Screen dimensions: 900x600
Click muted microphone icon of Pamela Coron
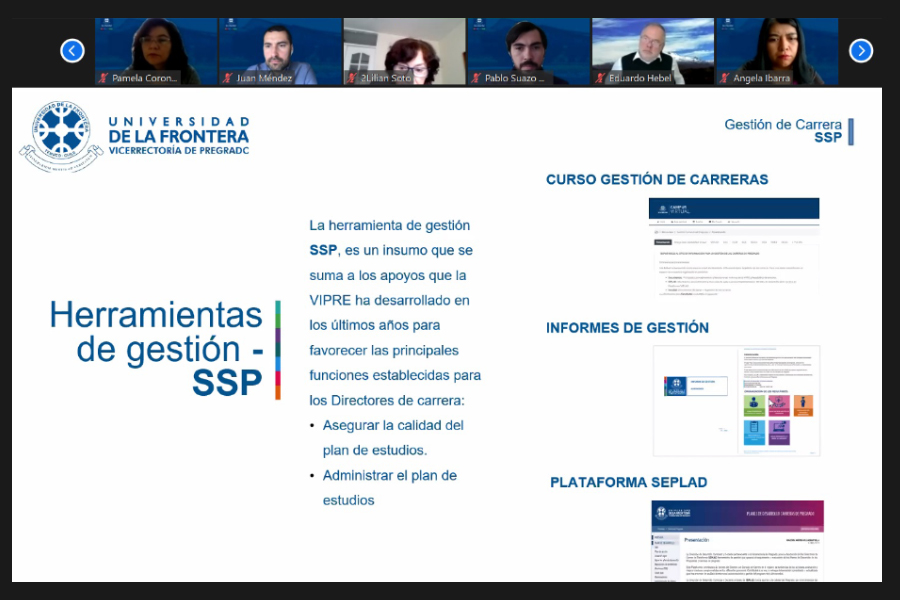coord(104,78)
